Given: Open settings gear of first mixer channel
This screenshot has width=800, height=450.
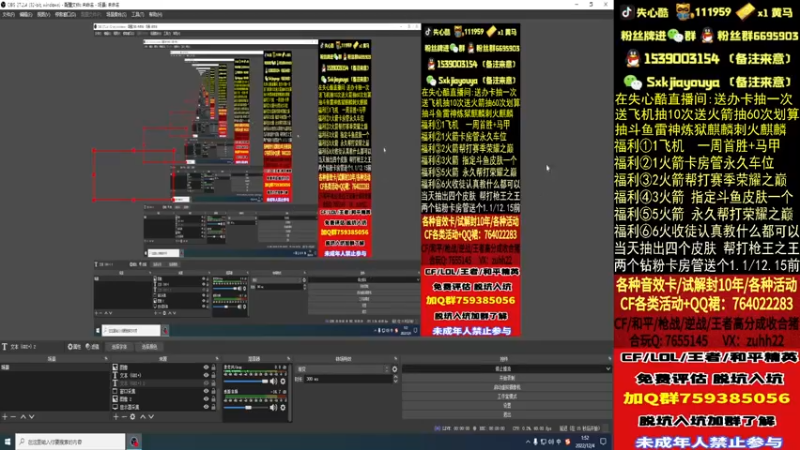Looking at the screenshot, I should [283, 381].
